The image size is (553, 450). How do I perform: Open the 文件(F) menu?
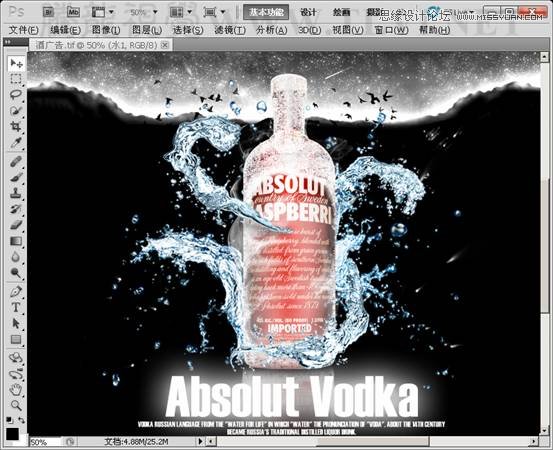pyautogui.click(x=24, y=30)
